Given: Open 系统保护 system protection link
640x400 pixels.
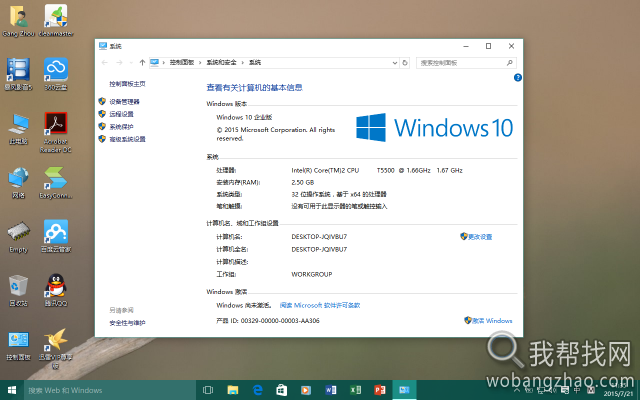Looking at the screenshot, I should [121, 127].
